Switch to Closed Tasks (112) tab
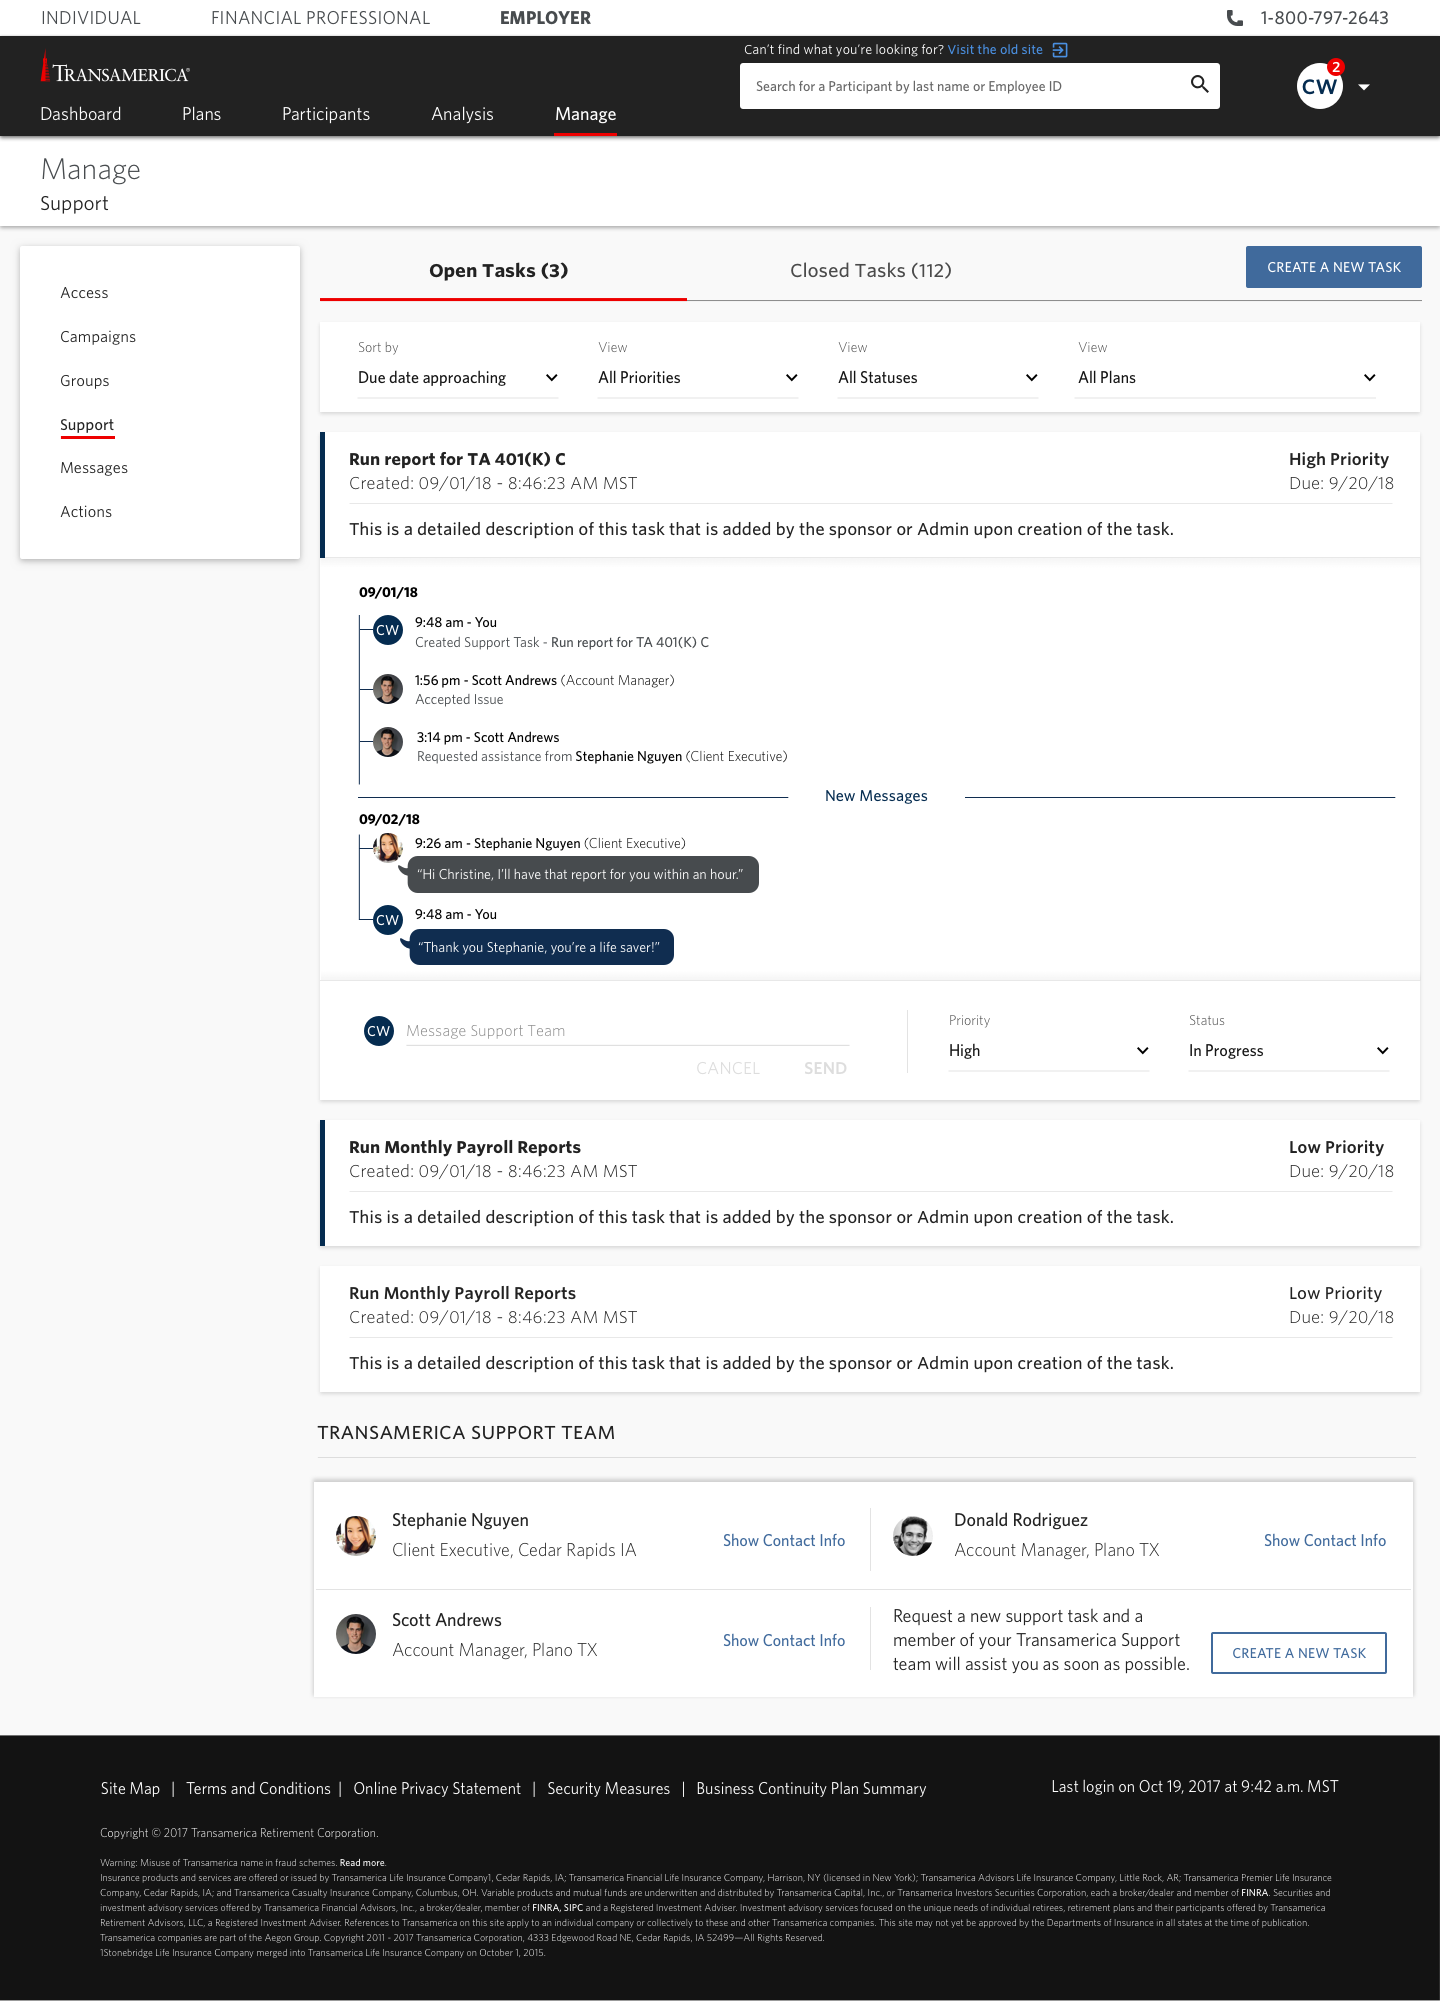Screen dimensions: 1440x2001 pyautogui.click(x=870, y=271)
